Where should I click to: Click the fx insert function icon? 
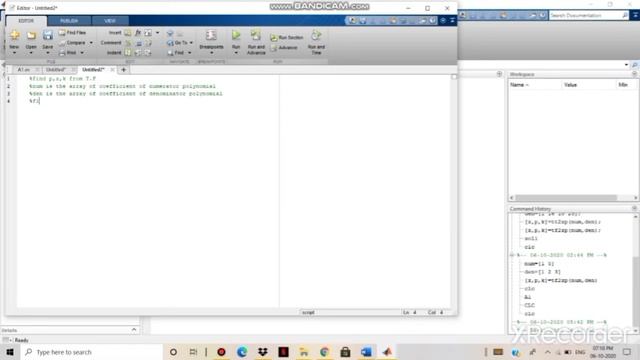pyautogui.click(x=138, y=32)
